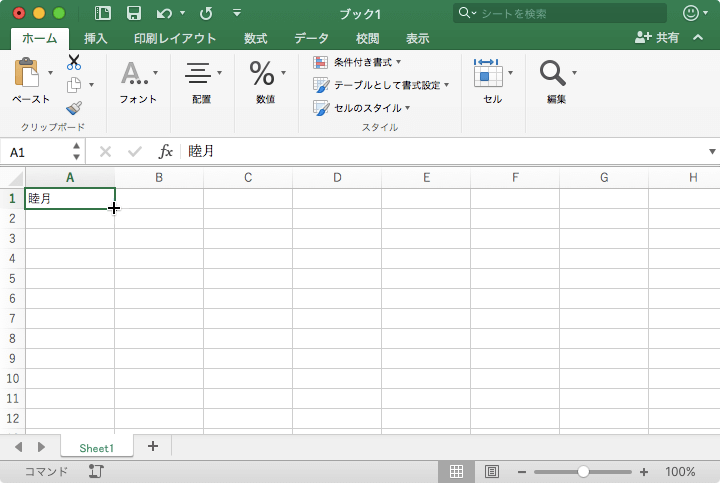Open the Cells (セル) group icon
720x483 pixels.
click(488, 73)
